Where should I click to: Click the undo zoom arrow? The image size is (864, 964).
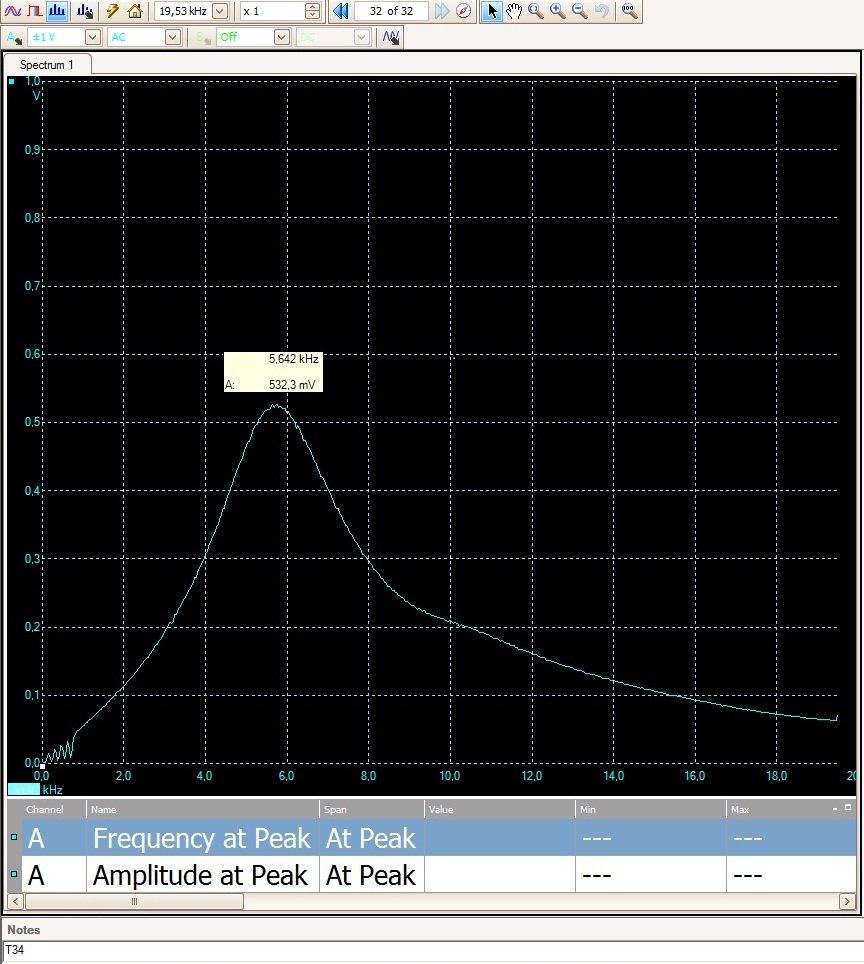pyautogui.click(x=602, y=11)
